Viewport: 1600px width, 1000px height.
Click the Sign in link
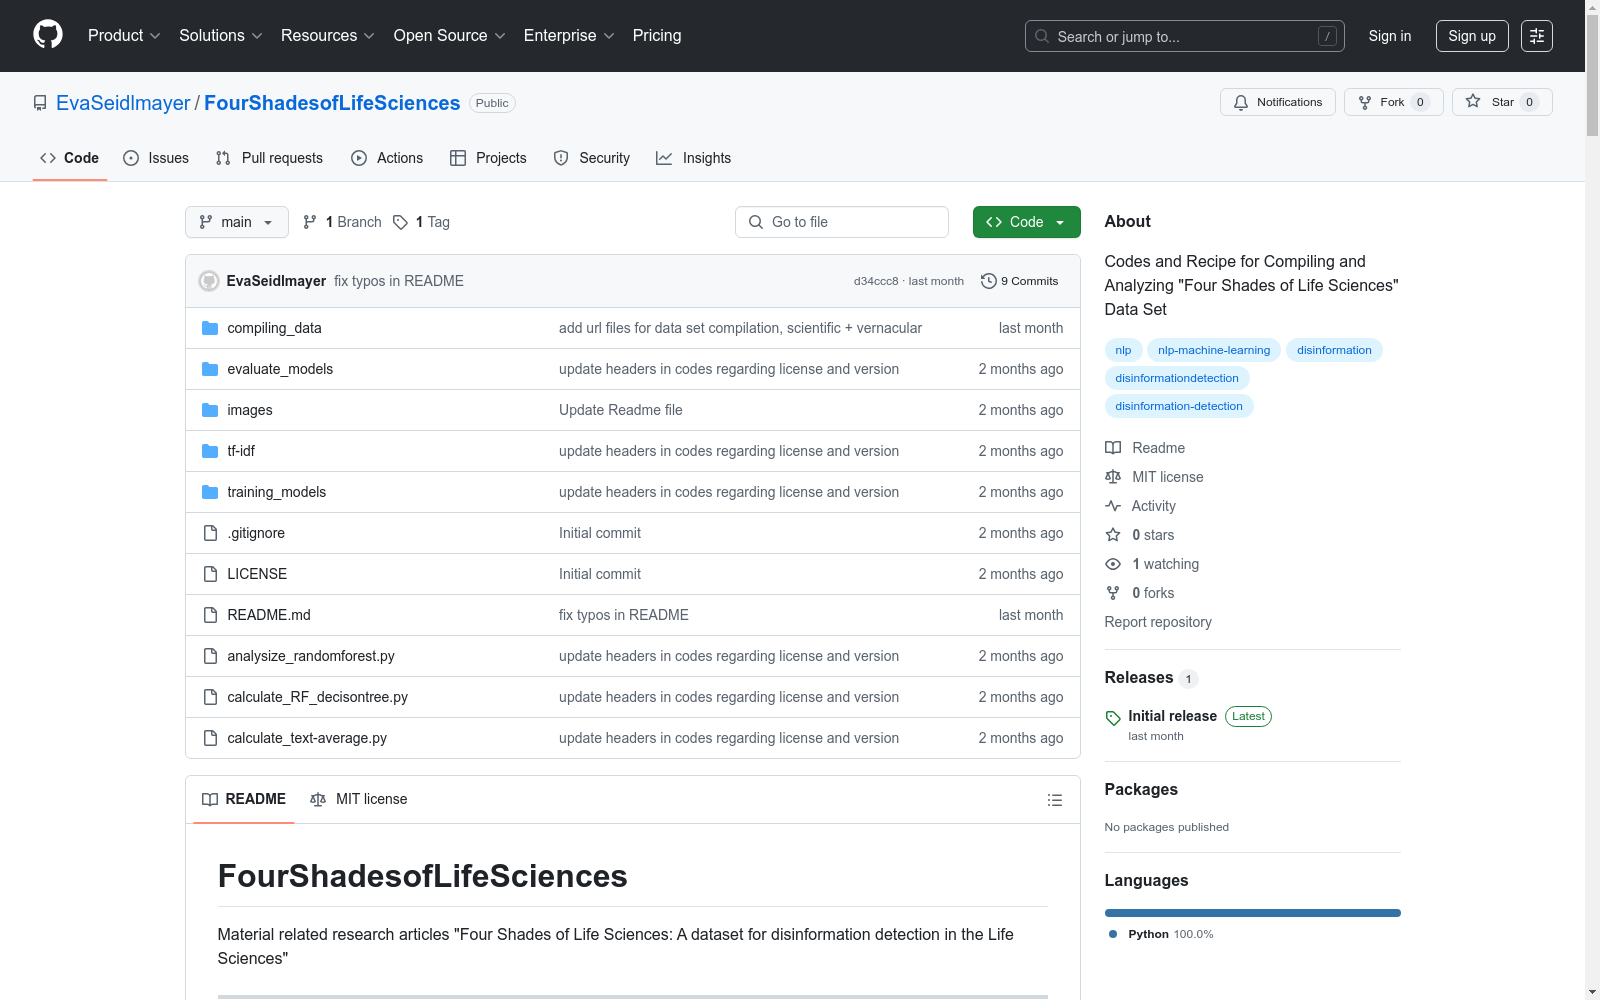(1390, 36)
